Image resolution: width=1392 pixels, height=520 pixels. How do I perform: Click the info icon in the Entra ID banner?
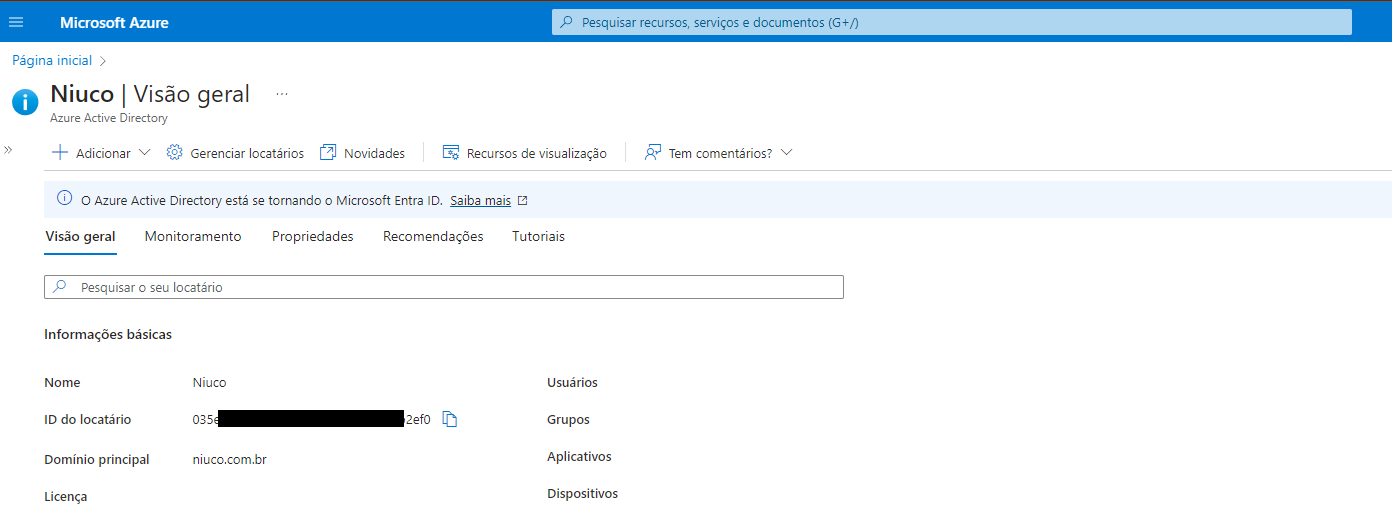(x=65, y=199)
